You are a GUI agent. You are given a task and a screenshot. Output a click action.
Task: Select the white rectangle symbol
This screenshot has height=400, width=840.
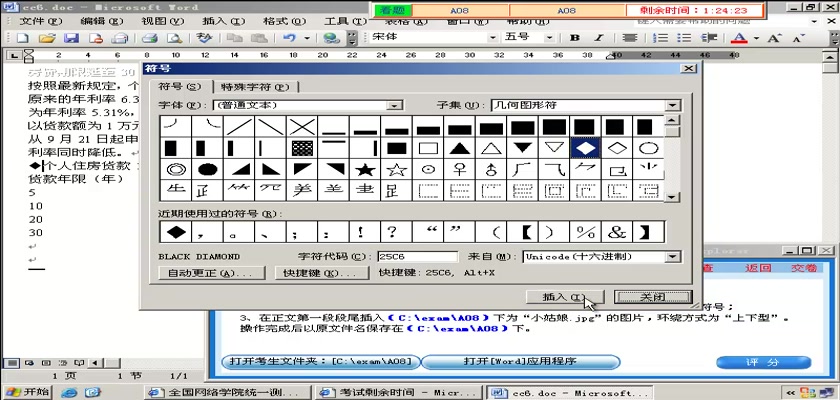coord(428,148)
